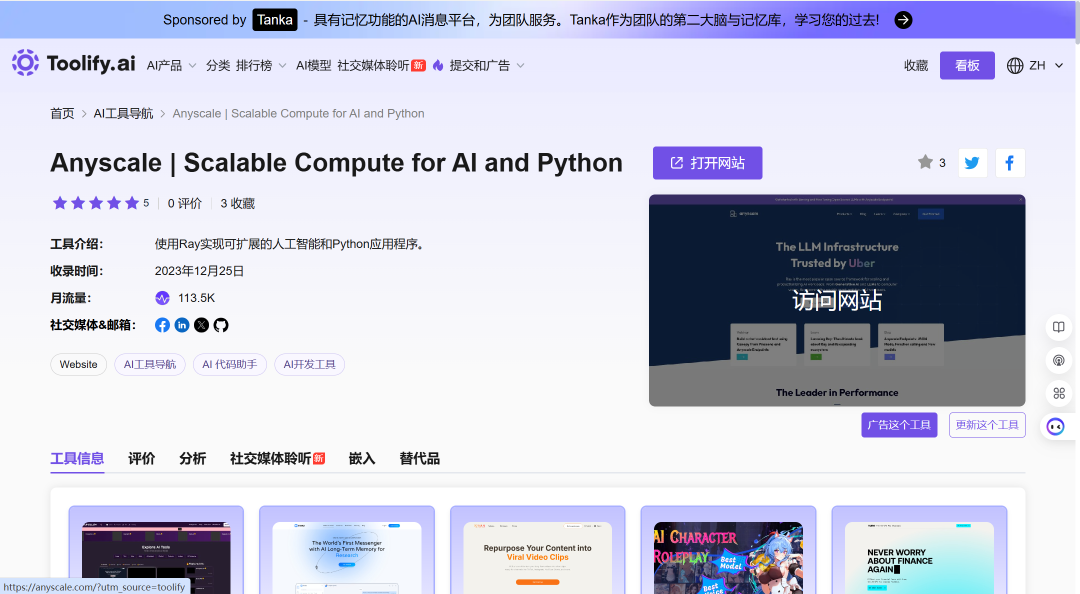1080x594 pixels.
Task: Switch to the 替代品 tab
Action: (419, 459)
